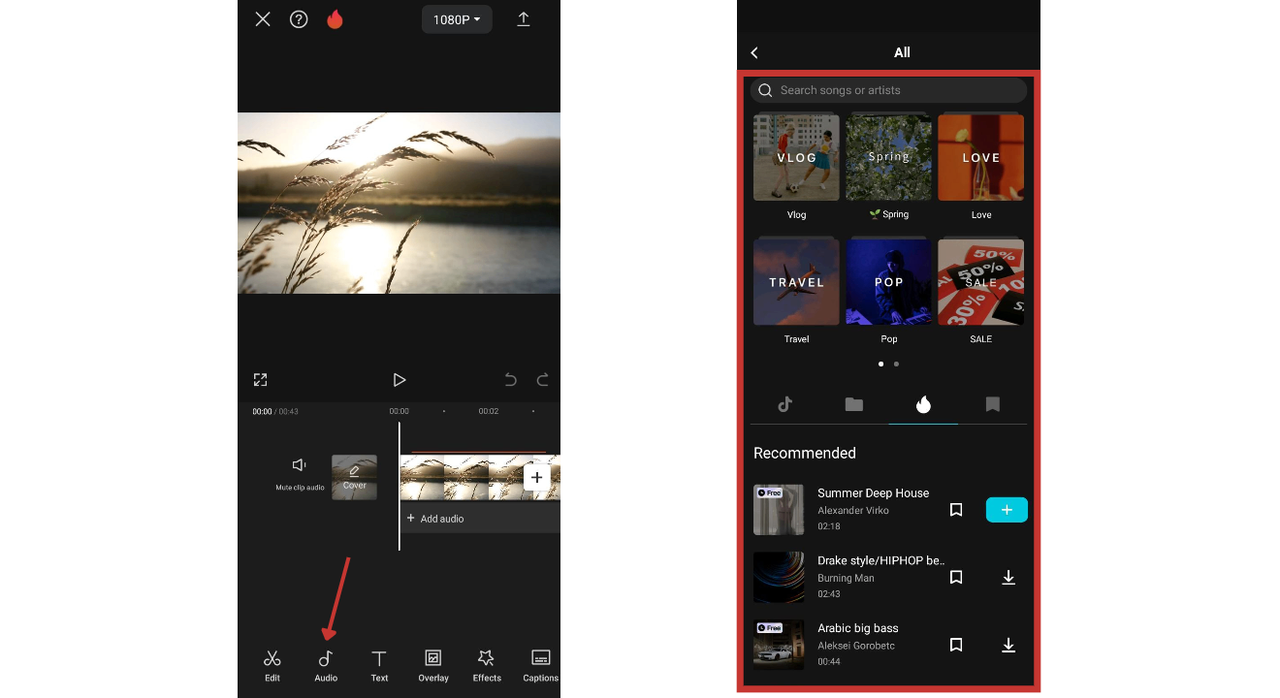The height and width of the screenshot is (698, 1280).
Task: Preview Summer Deep House cover thumbnail
Action: click(778, 510)
